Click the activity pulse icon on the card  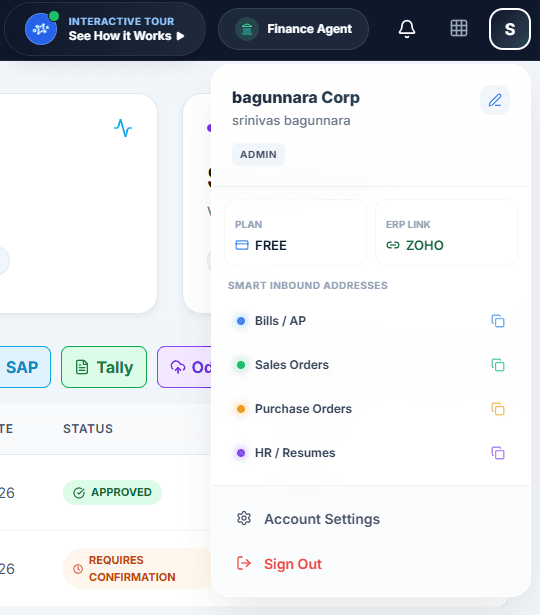tap(123, 128)
